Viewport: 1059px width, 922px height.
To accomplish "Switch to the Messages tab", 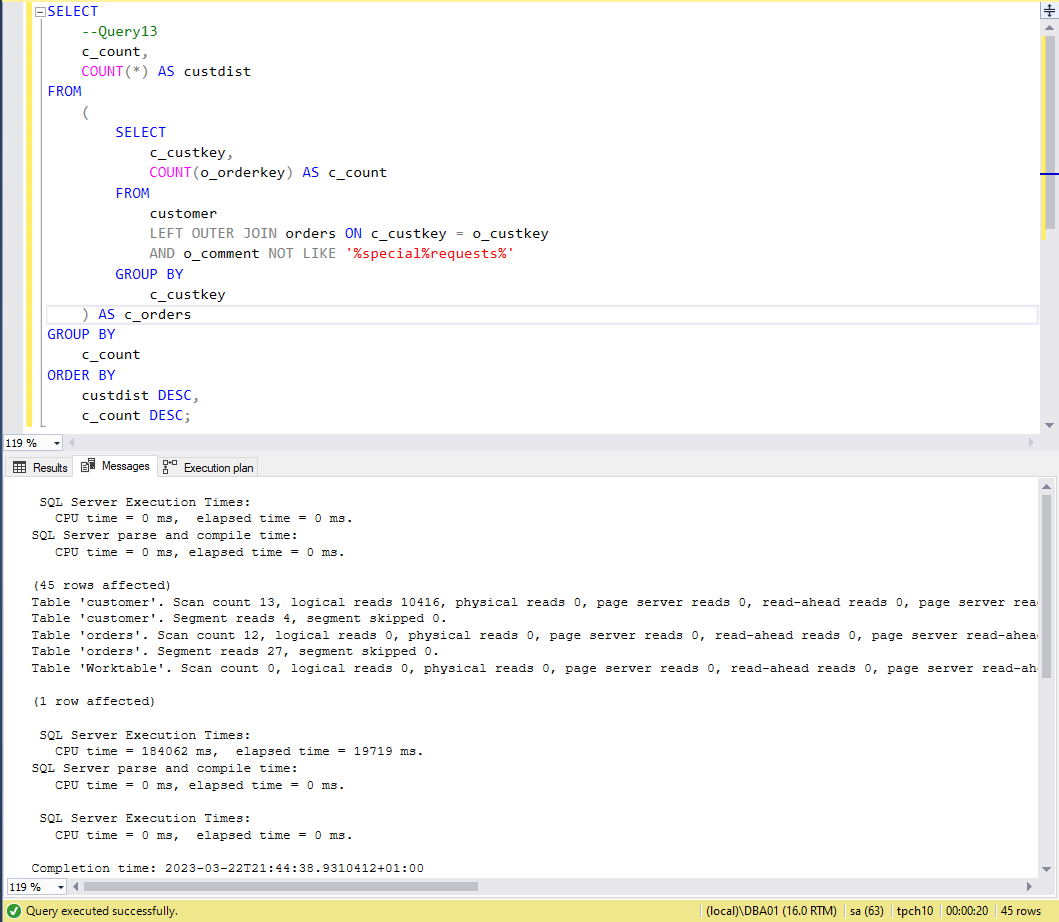I will tap(115, 466).
